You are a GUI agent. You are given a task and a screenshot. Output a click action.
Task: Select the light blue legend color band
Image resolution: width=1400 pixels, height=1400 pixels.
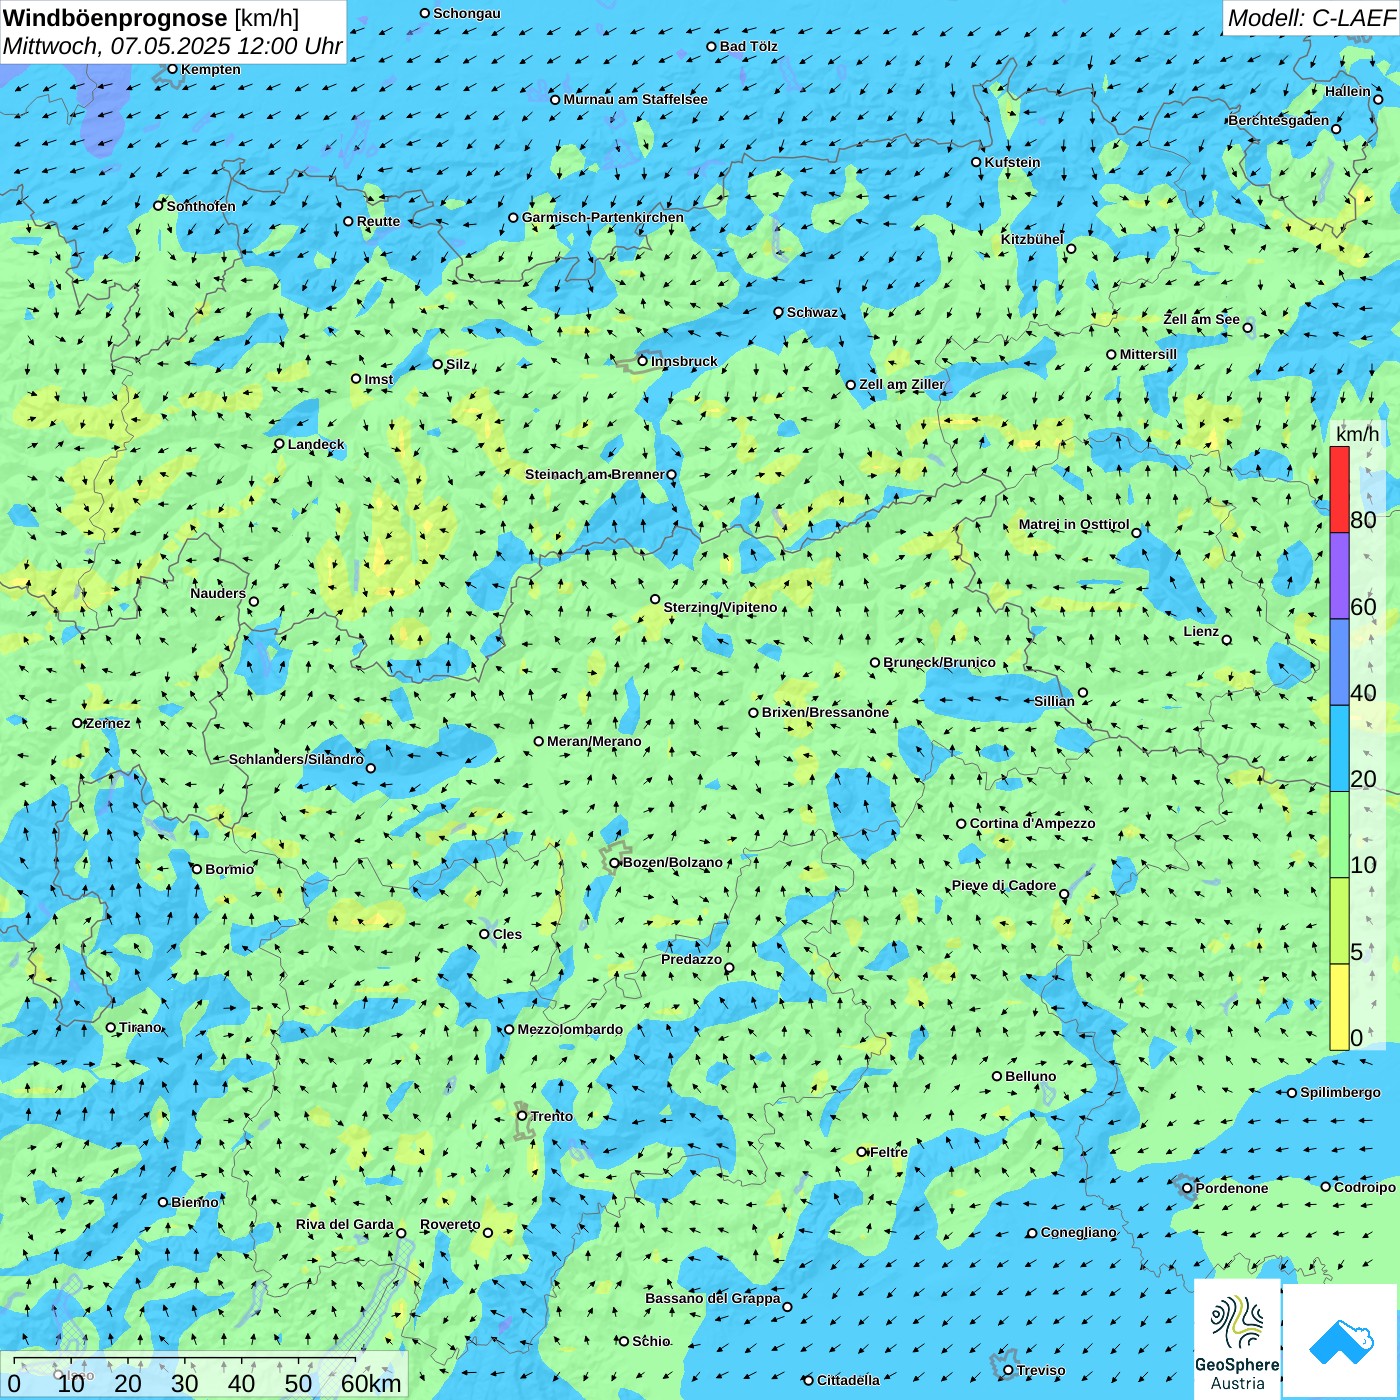click(x=1339, y=749)
